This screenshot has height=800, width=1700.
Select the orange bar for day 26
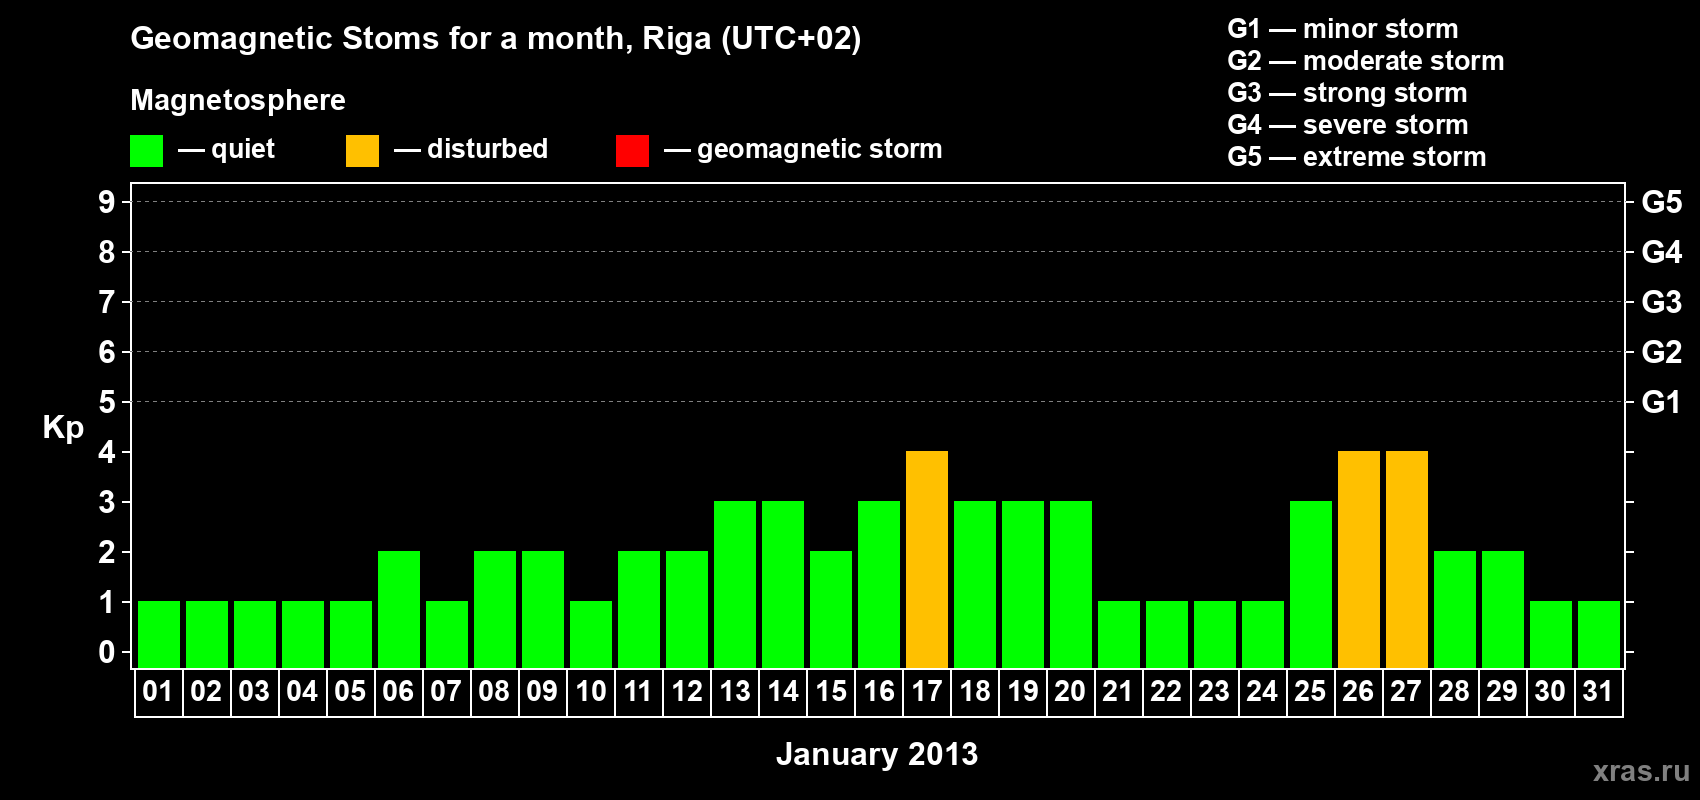click(1359, 559)
